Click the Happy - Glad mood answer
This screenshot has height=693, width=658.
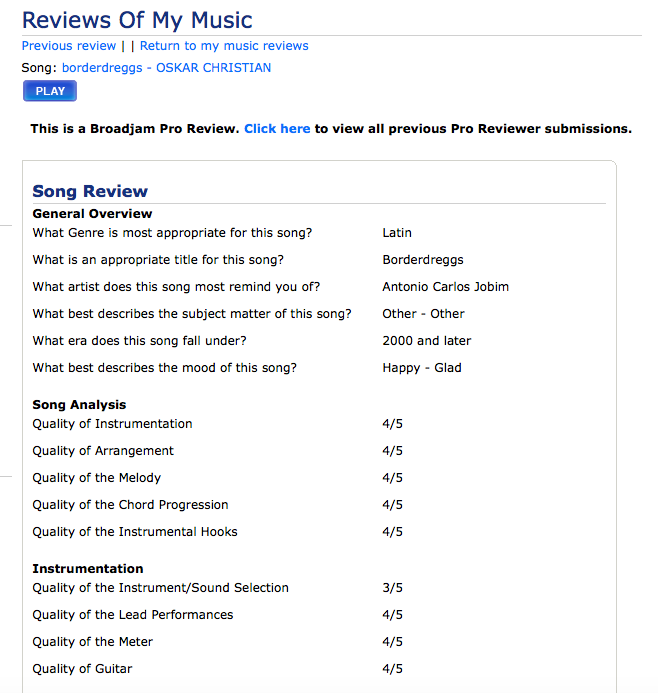pos(422,368)
